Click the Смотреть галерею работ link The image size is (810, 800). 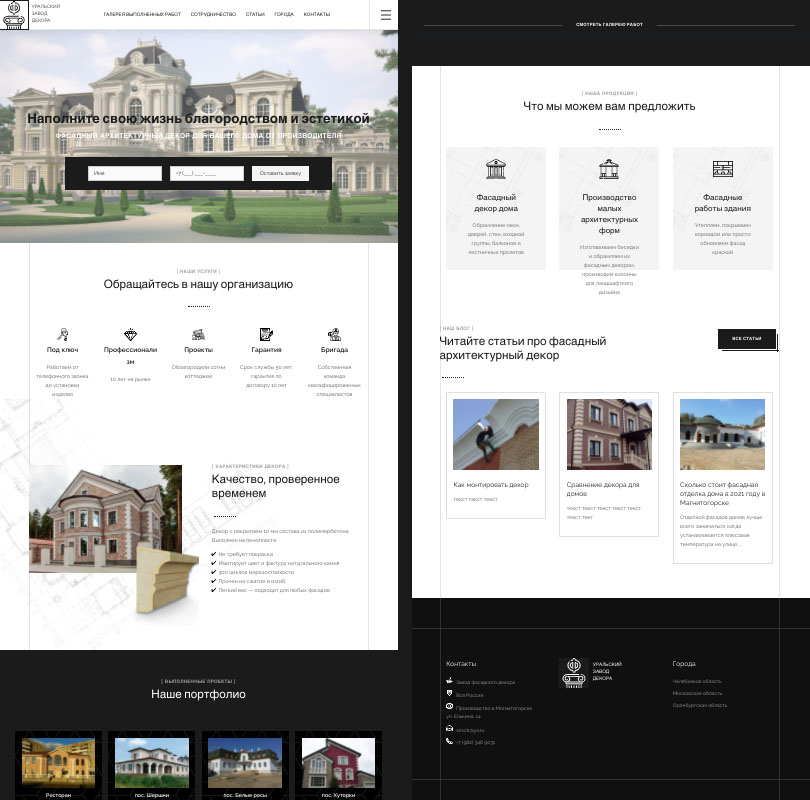click(609, 24)
